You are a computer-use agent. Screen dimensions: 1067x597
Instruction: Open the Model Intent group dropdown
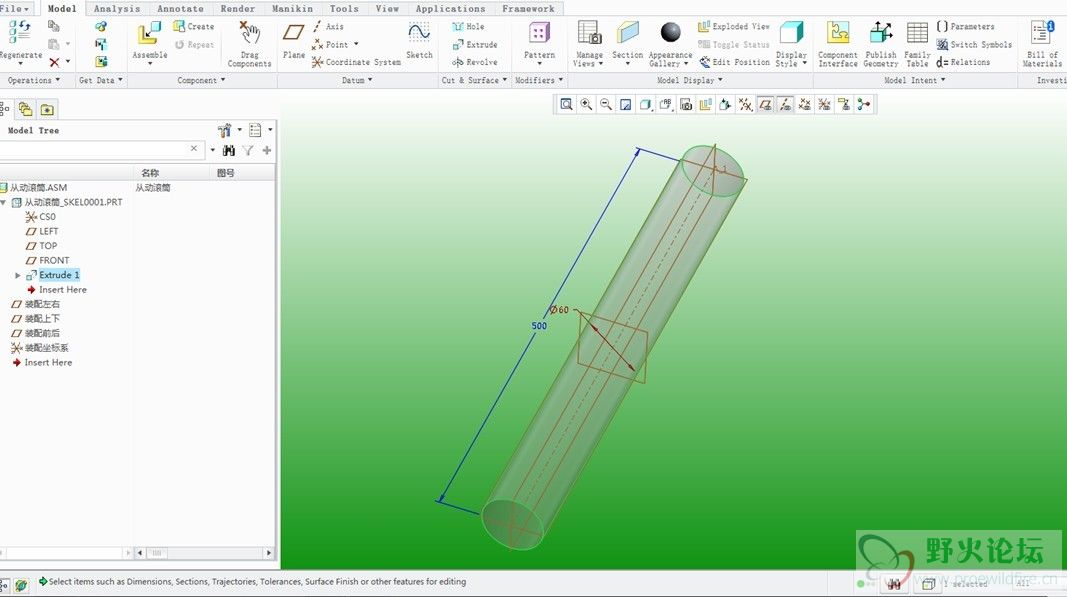click(915, 80)
